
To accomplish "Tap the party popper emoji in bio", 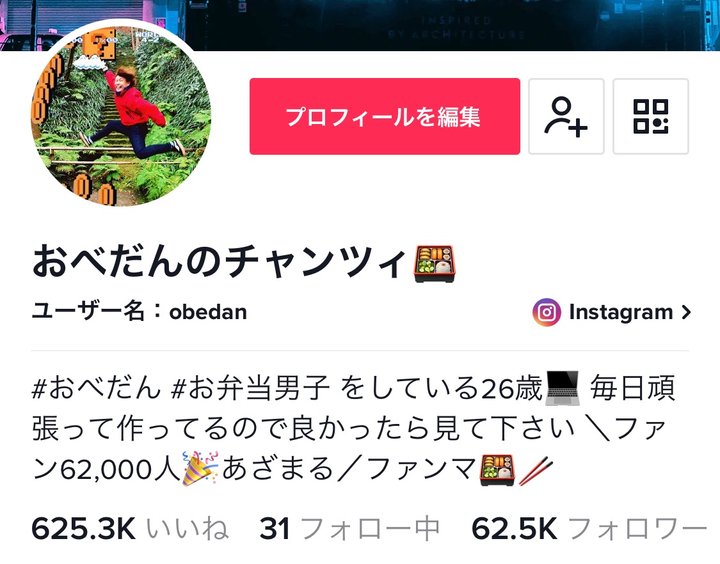I will [200, 468].
